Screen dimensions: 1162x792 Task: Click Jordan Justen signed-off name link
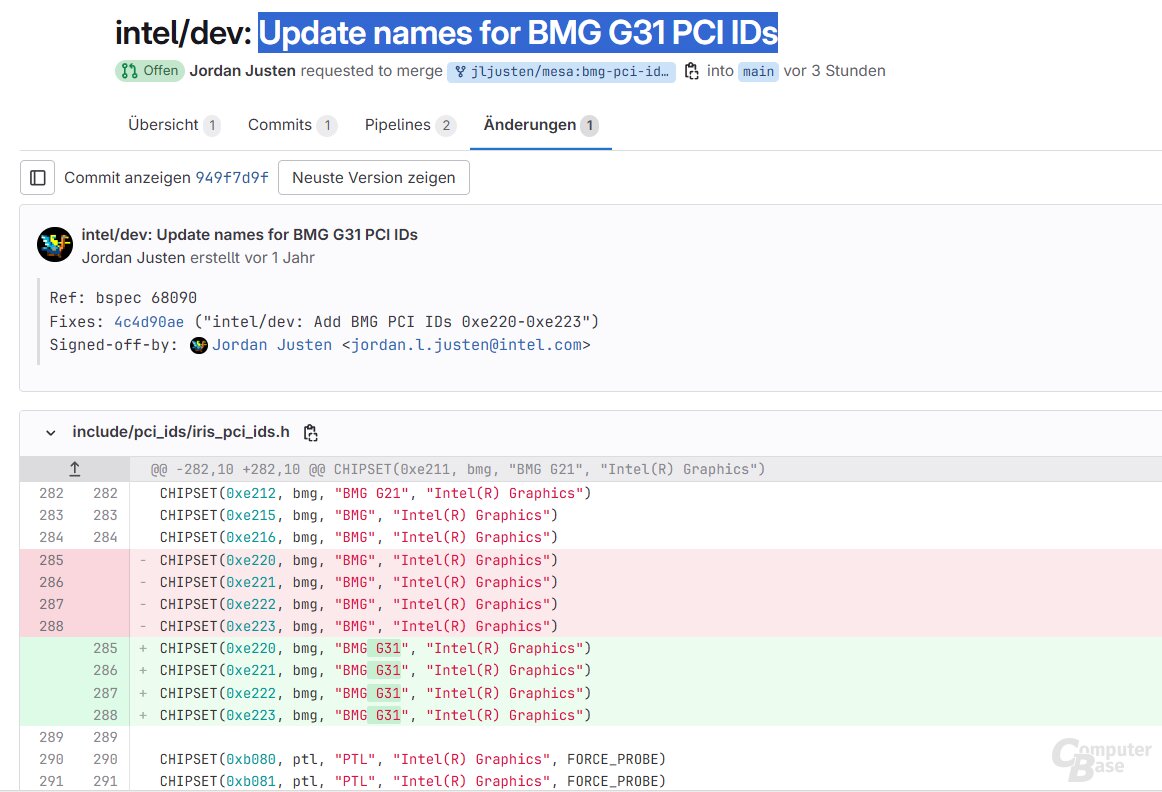click(272, 345)
